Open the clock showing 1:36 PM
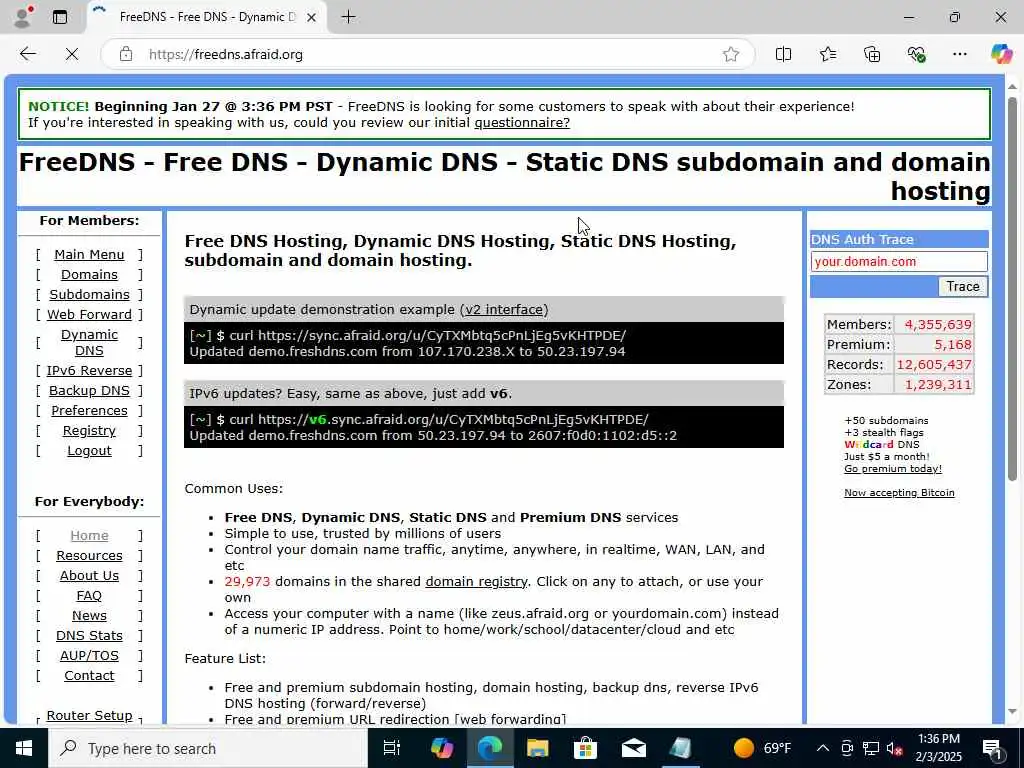 [x=939, y=748]
